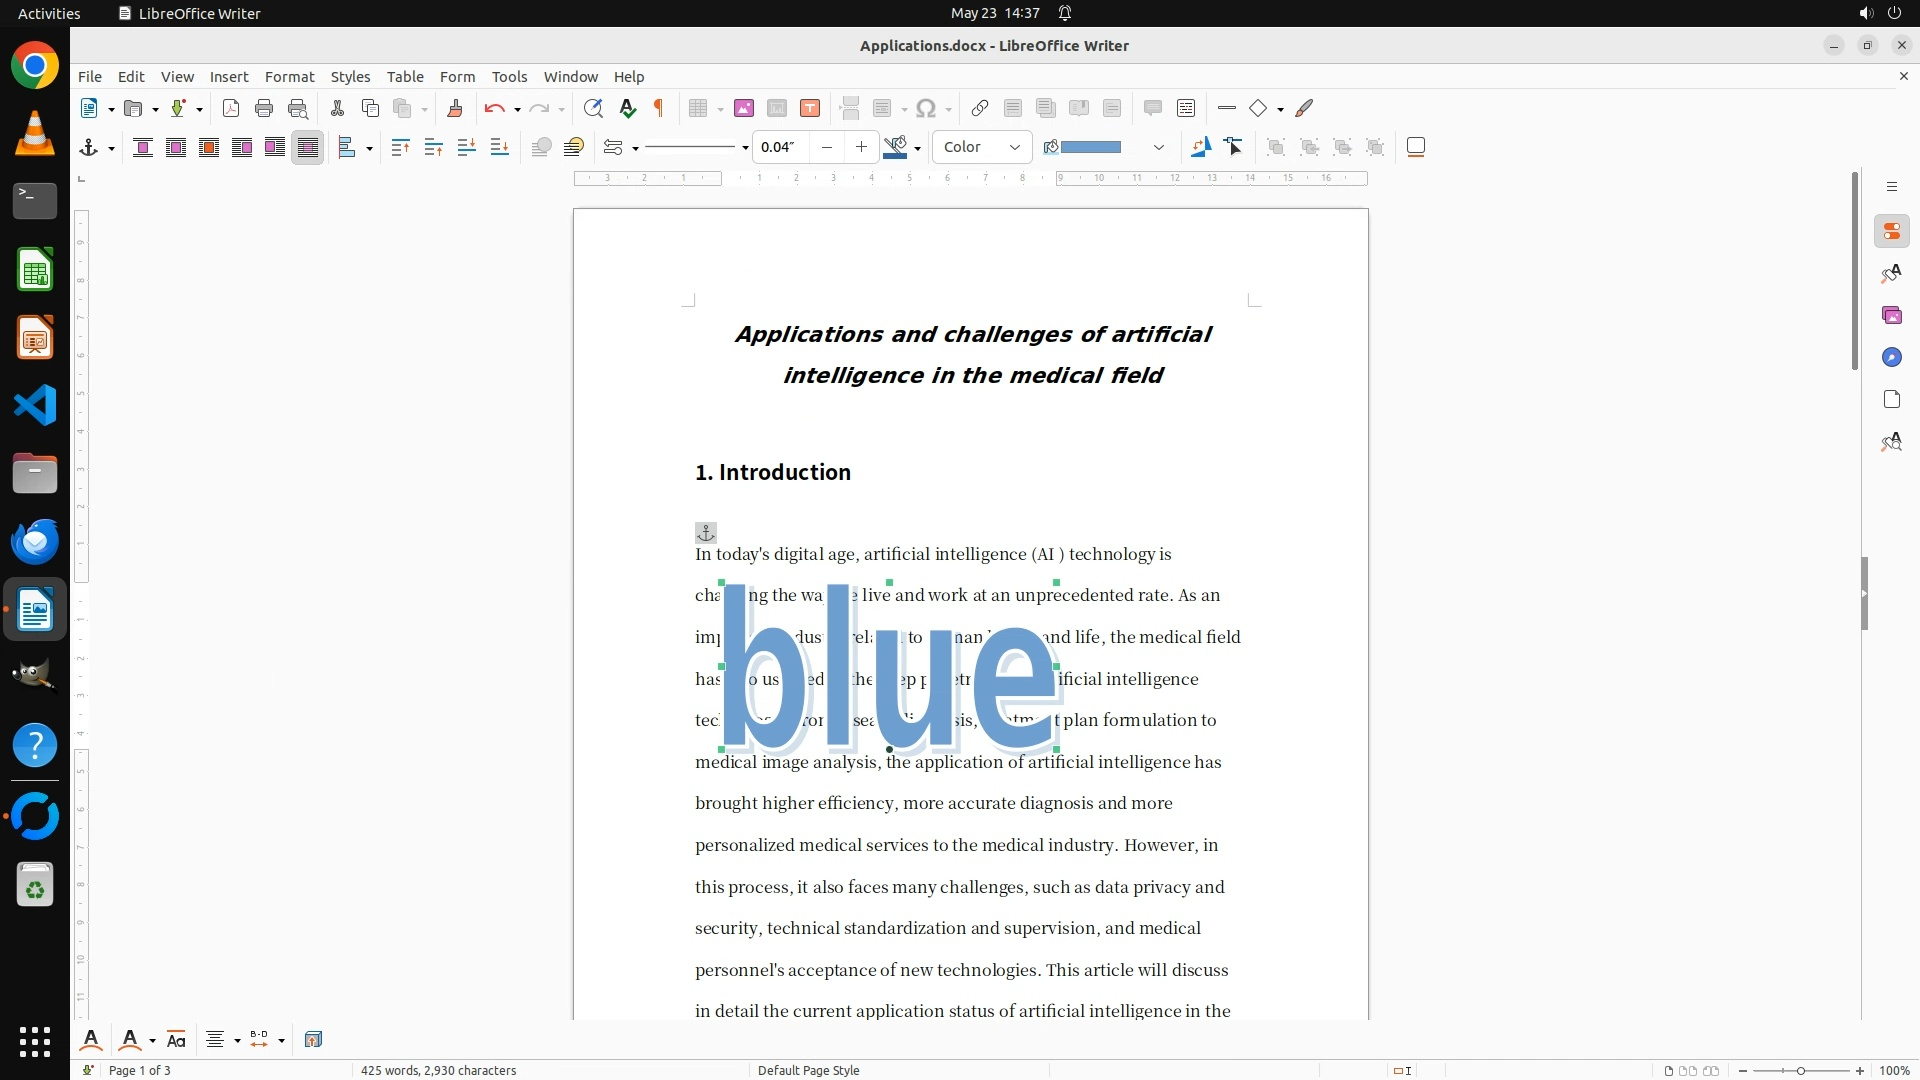Expand the fill type Color dropdown

(1014, 147)
